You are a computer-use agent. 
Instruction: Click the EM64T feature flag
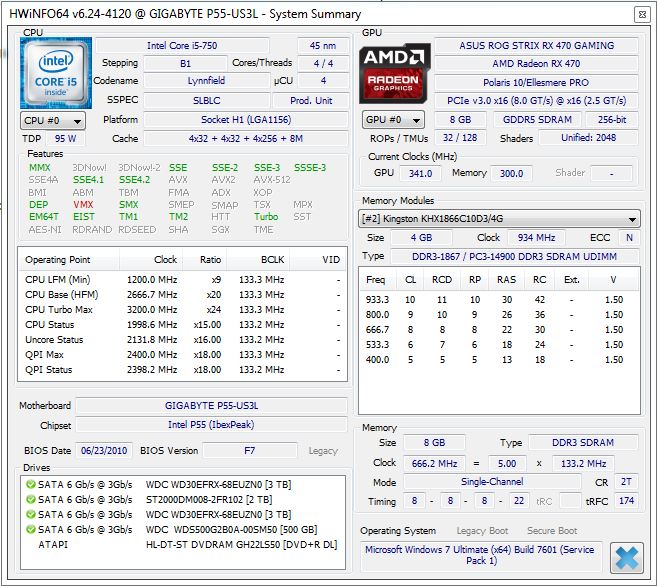click(x=44, y=217)
